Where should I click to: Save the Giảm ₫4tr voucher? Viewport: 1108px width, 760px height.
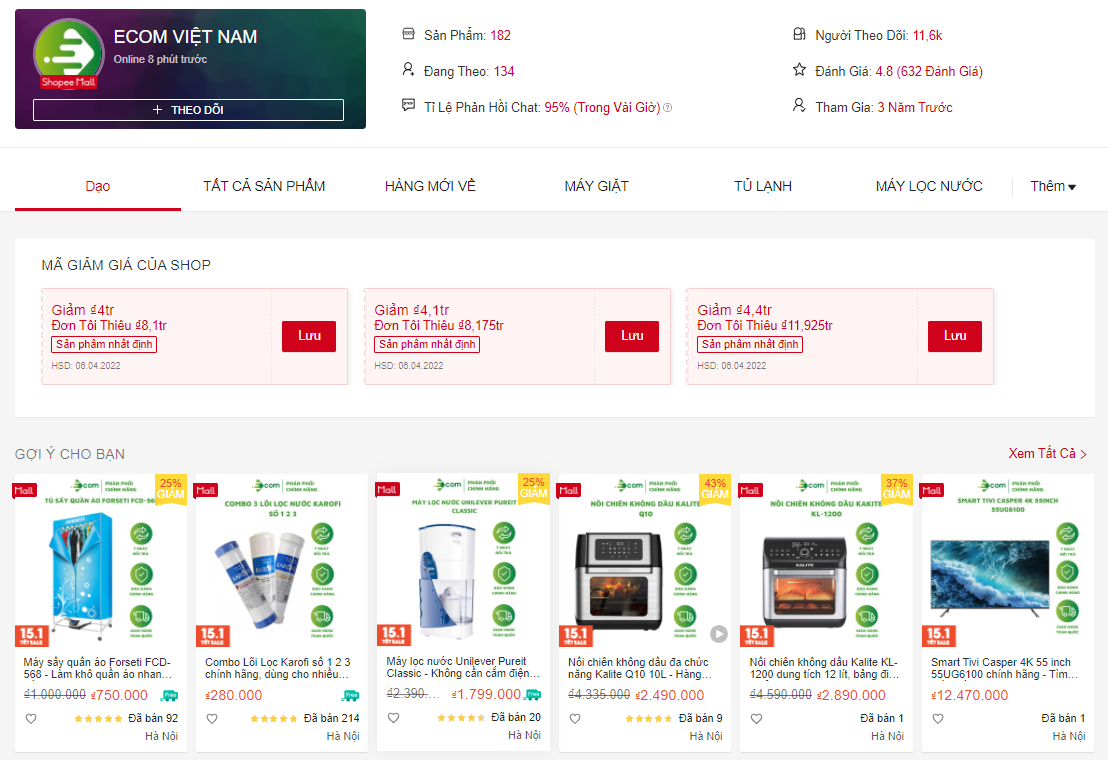309,336
